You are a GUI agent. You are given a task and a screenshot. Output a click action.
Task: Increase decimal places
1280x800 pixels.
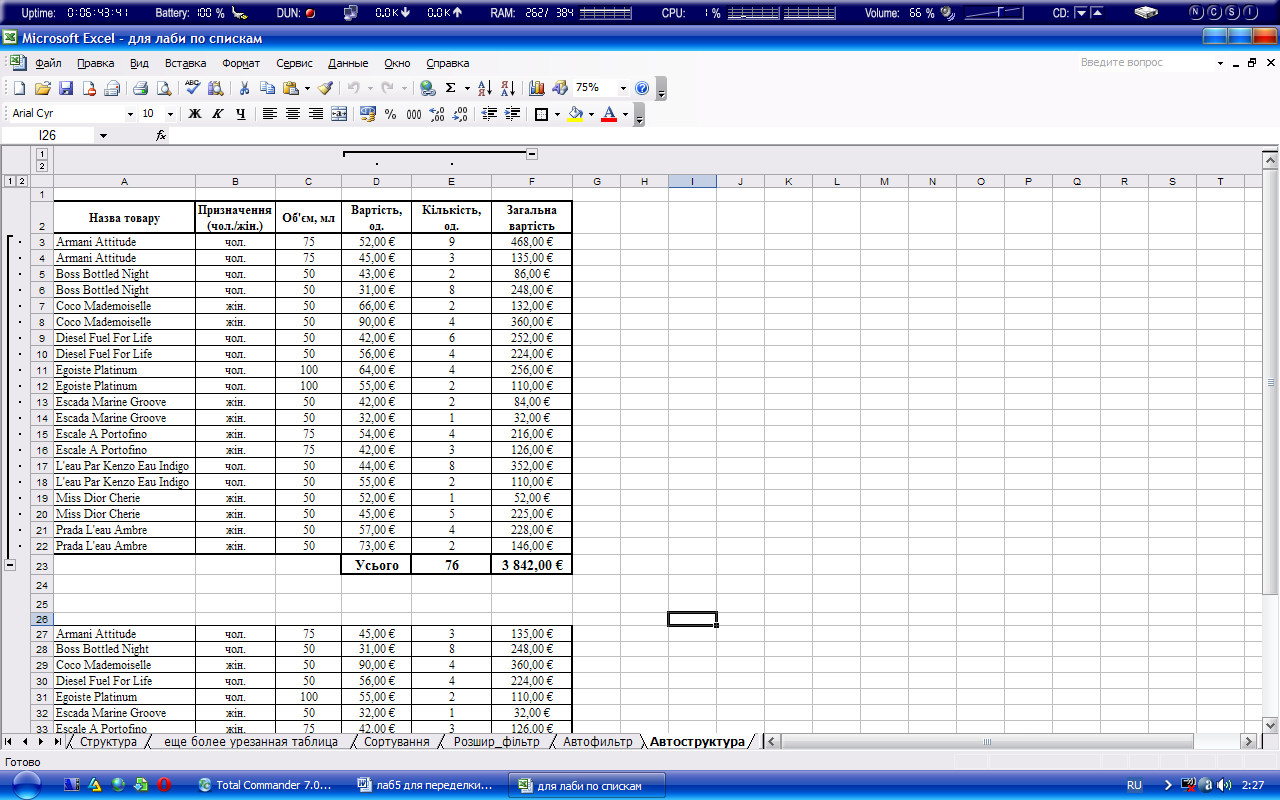point(437,114)
